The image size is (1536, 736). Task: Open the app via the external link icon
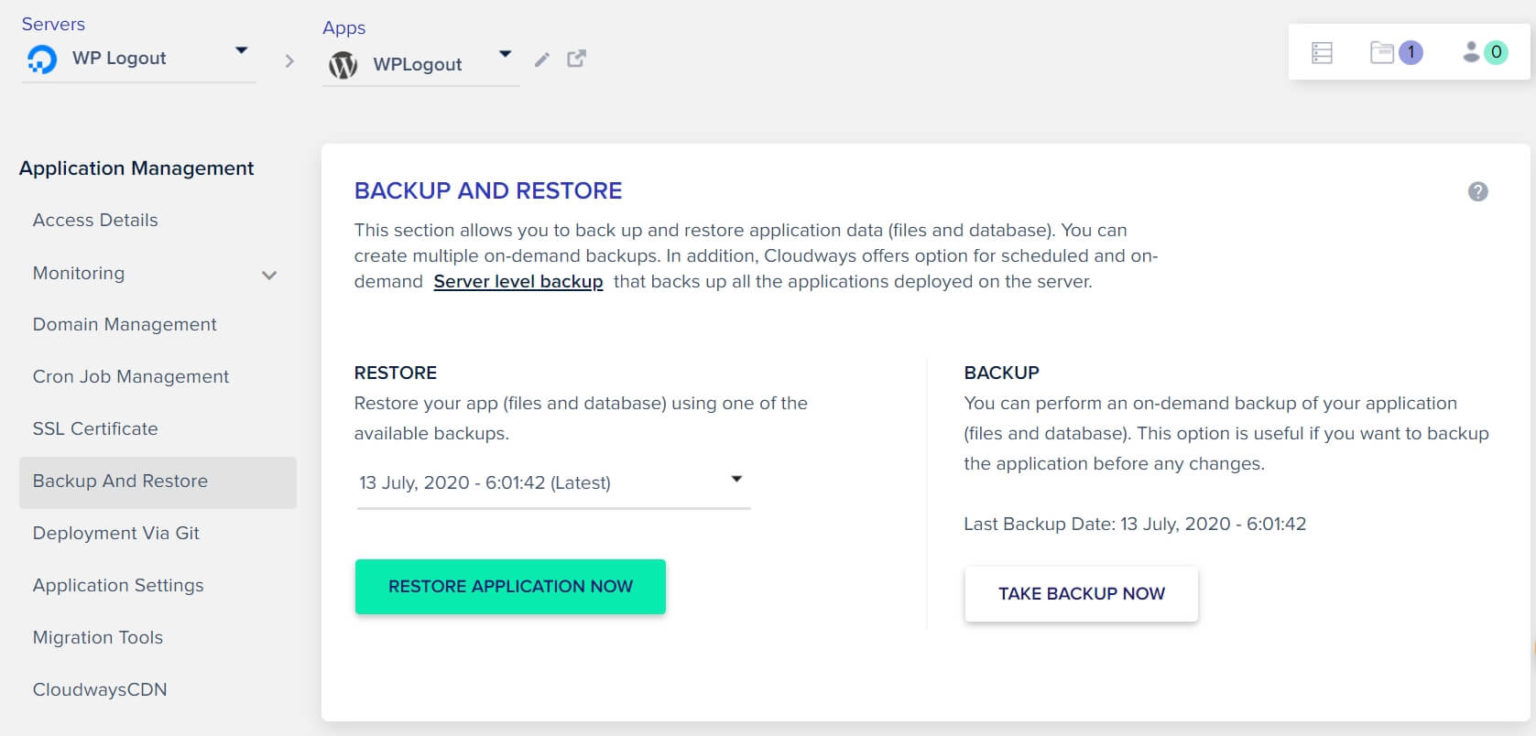[575, 60]
